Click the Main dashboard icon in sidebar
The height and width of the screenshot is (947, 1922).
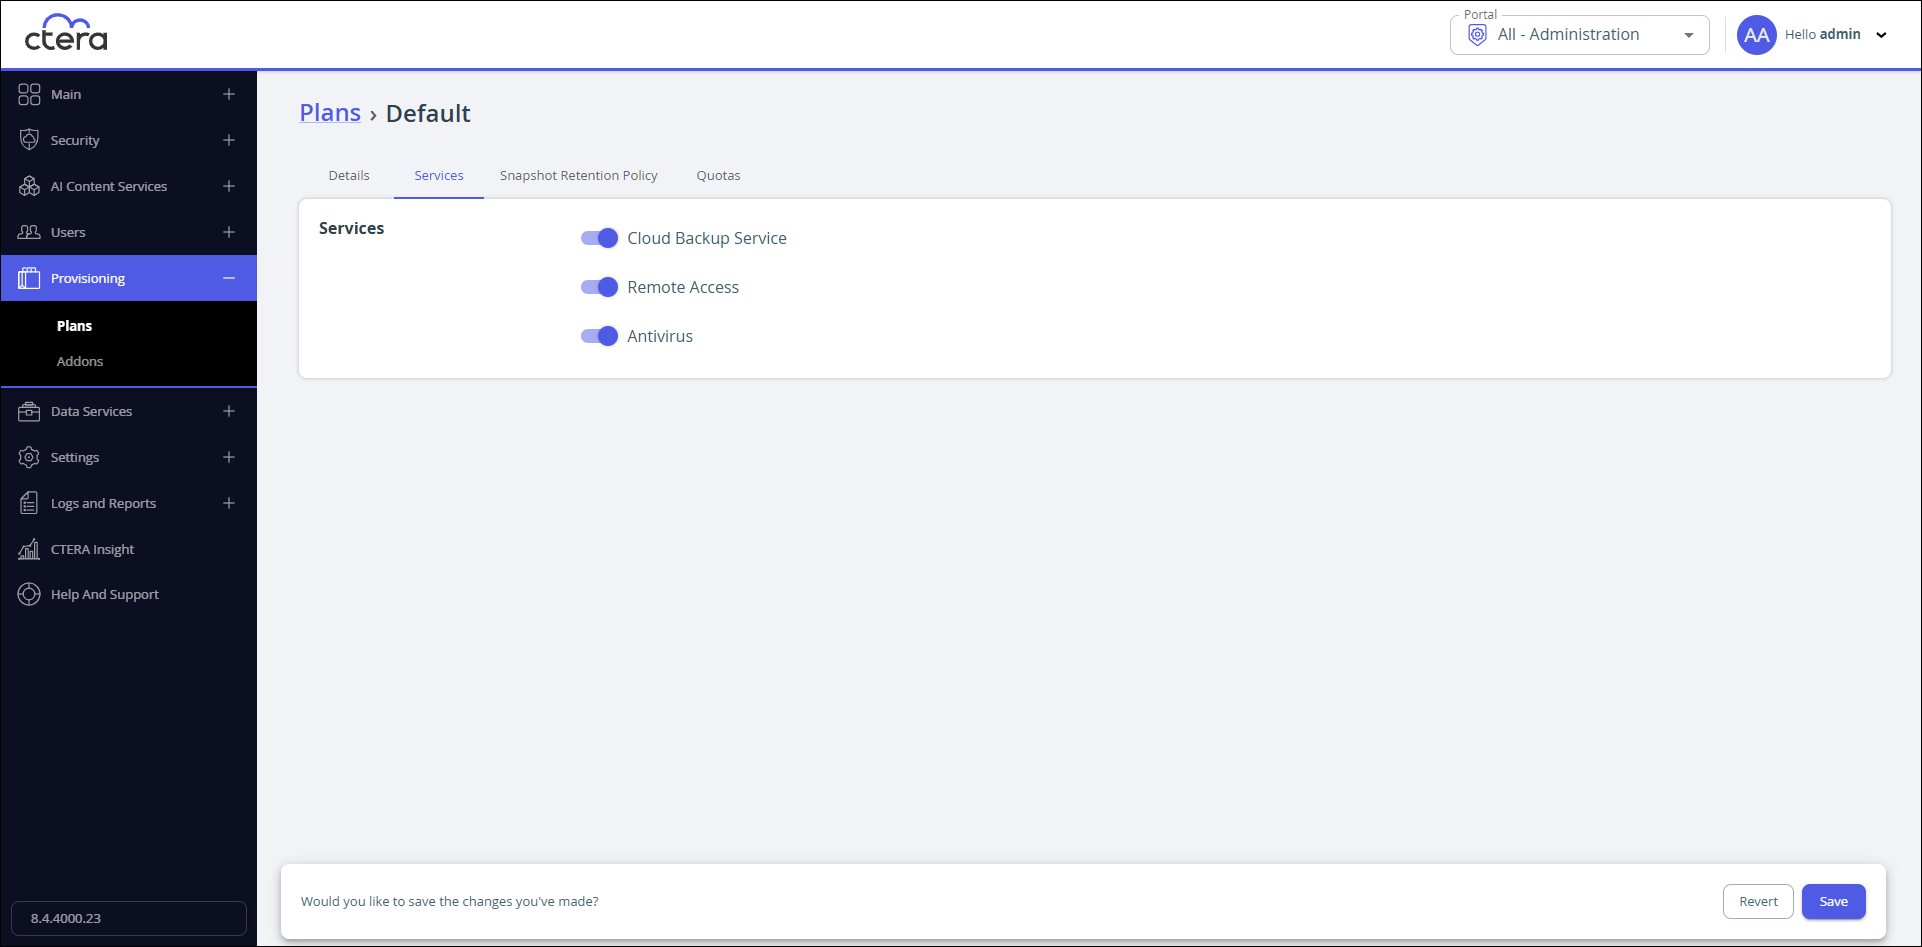coord(29,94)
